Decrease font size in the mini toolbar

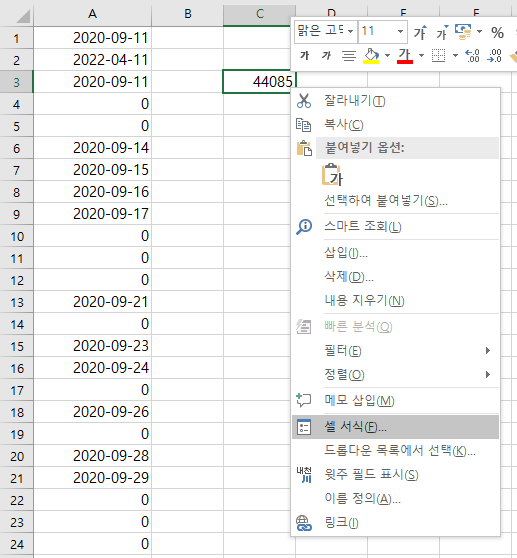(442, 32)
